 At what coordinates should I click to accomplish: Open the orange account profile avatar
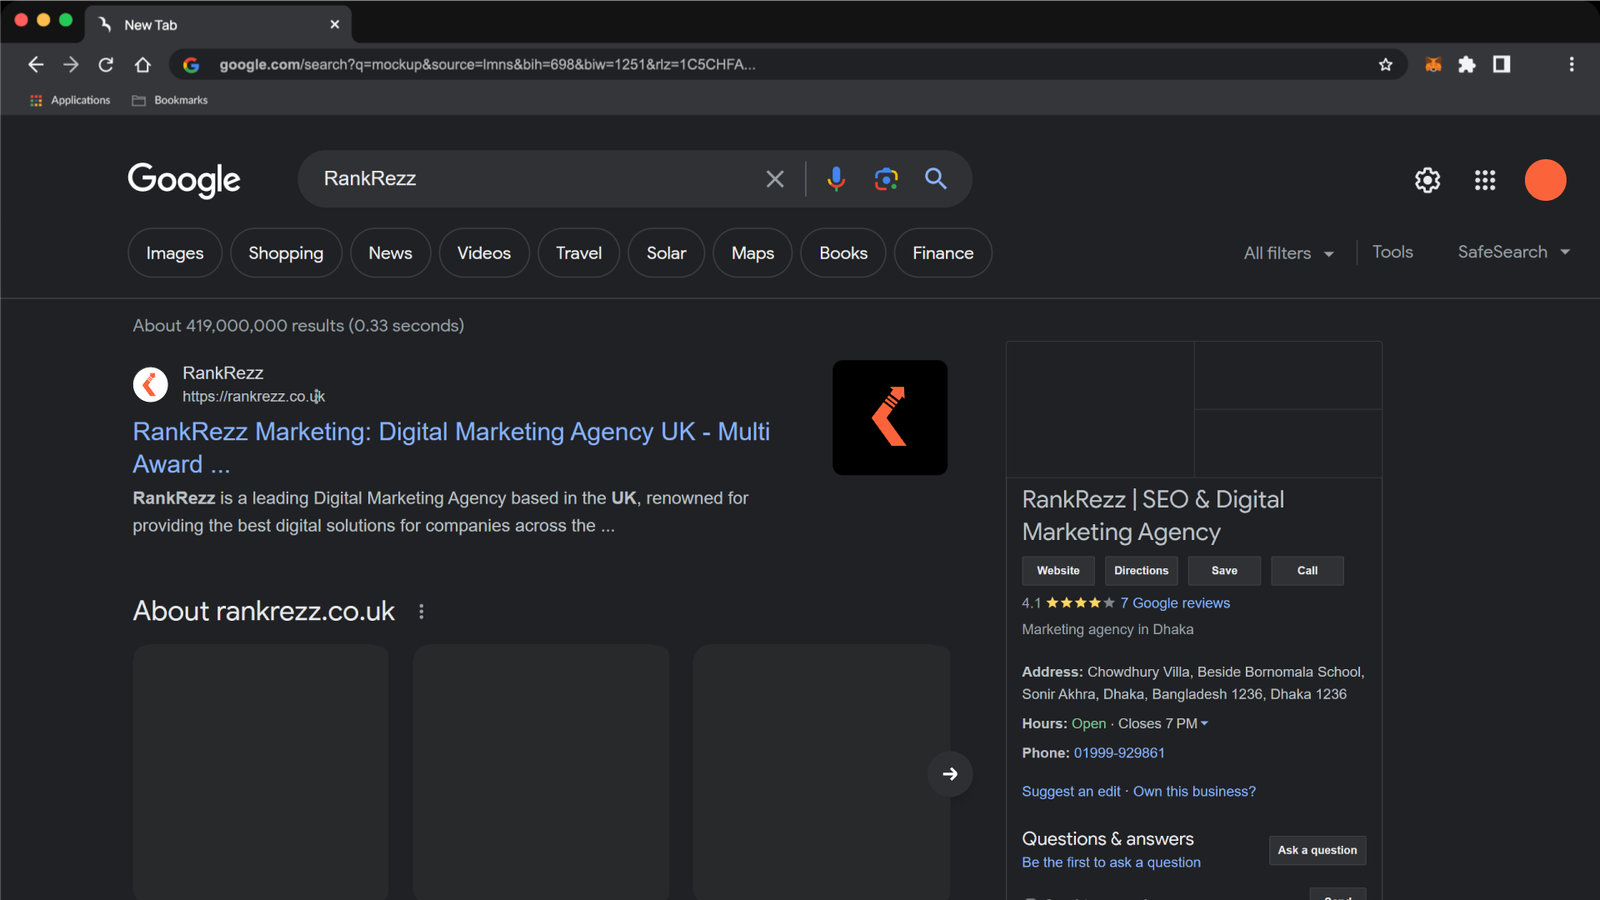click(1545, 180)
